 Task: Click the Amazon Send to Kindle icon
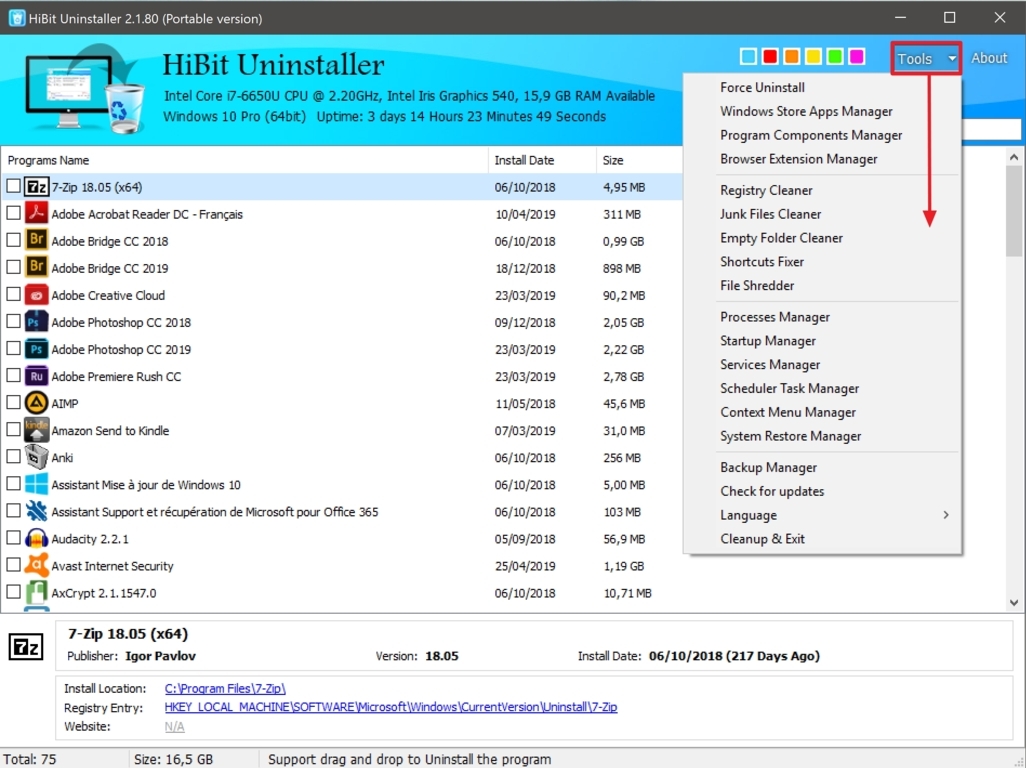(x=37, y=430)
